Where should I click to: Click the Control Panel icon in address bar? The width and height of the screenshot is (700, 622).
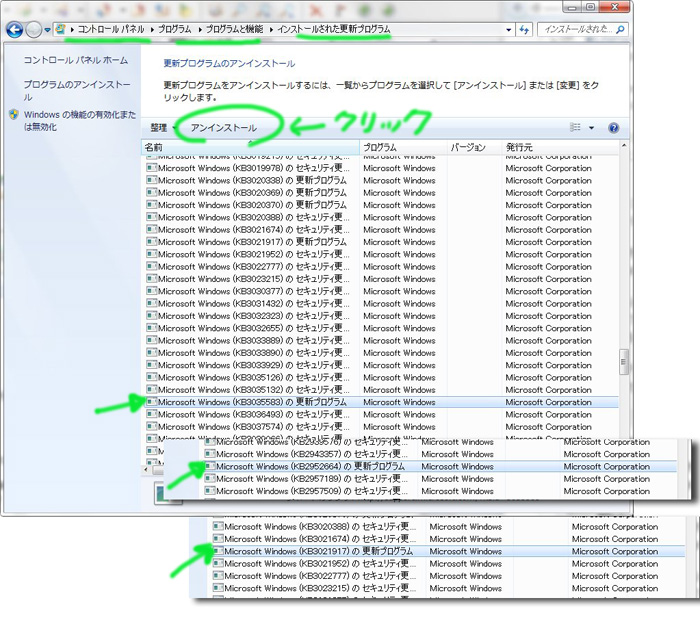[62, 30]
